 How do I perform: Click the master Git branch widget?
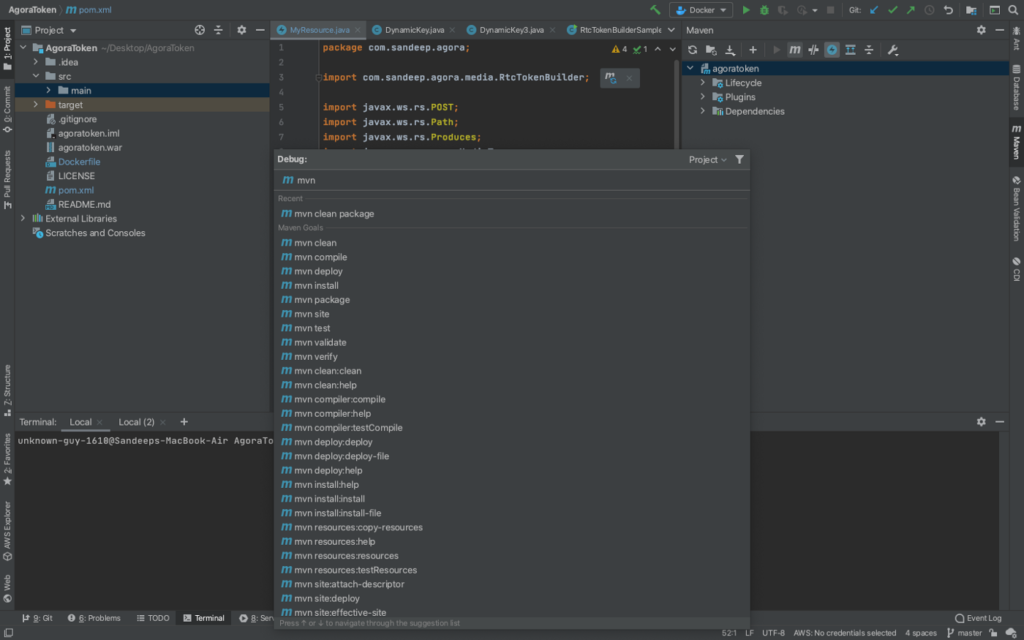click(965, 633)
